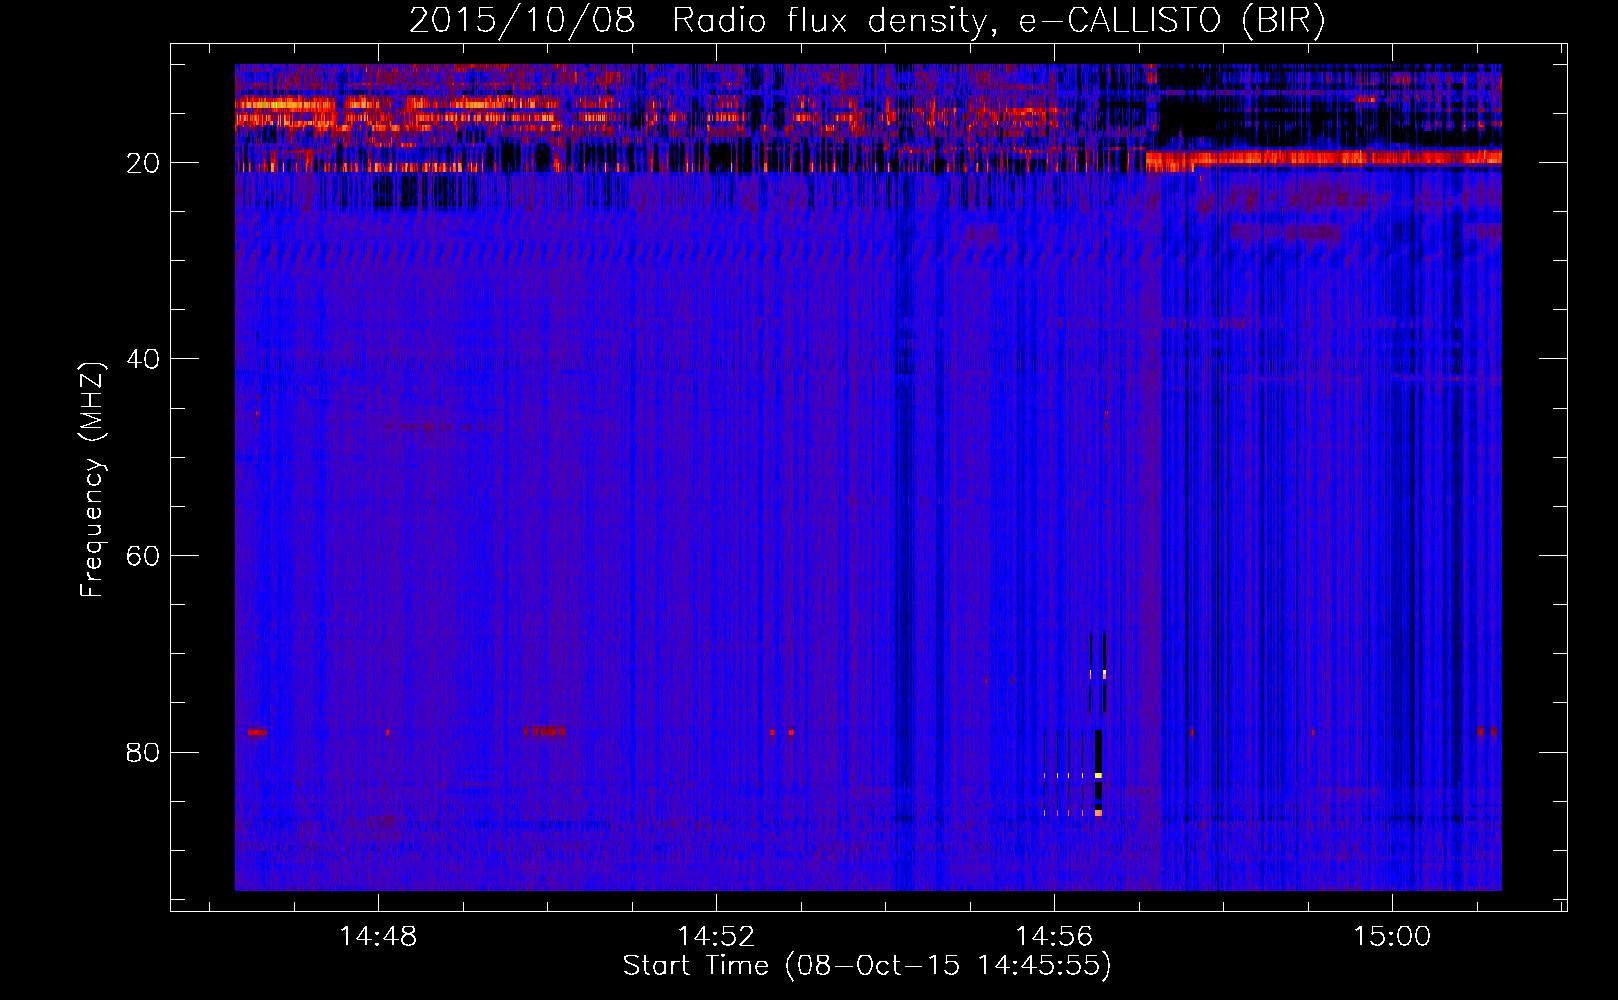Click the 14:56 time tick label
This screenshot has width=1618, height=1000.
pyautogui.click(x=1054, y=937)
